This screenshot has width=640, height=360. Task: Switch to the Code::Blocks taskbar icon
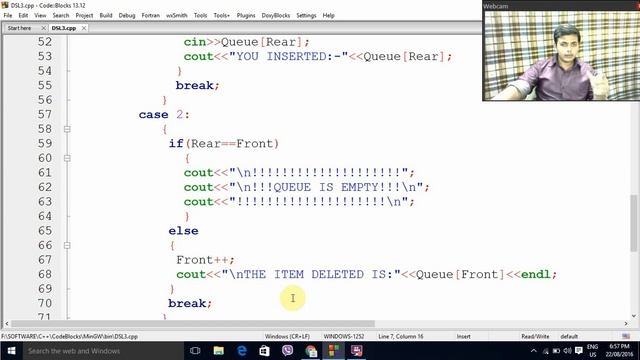point(333,351)
